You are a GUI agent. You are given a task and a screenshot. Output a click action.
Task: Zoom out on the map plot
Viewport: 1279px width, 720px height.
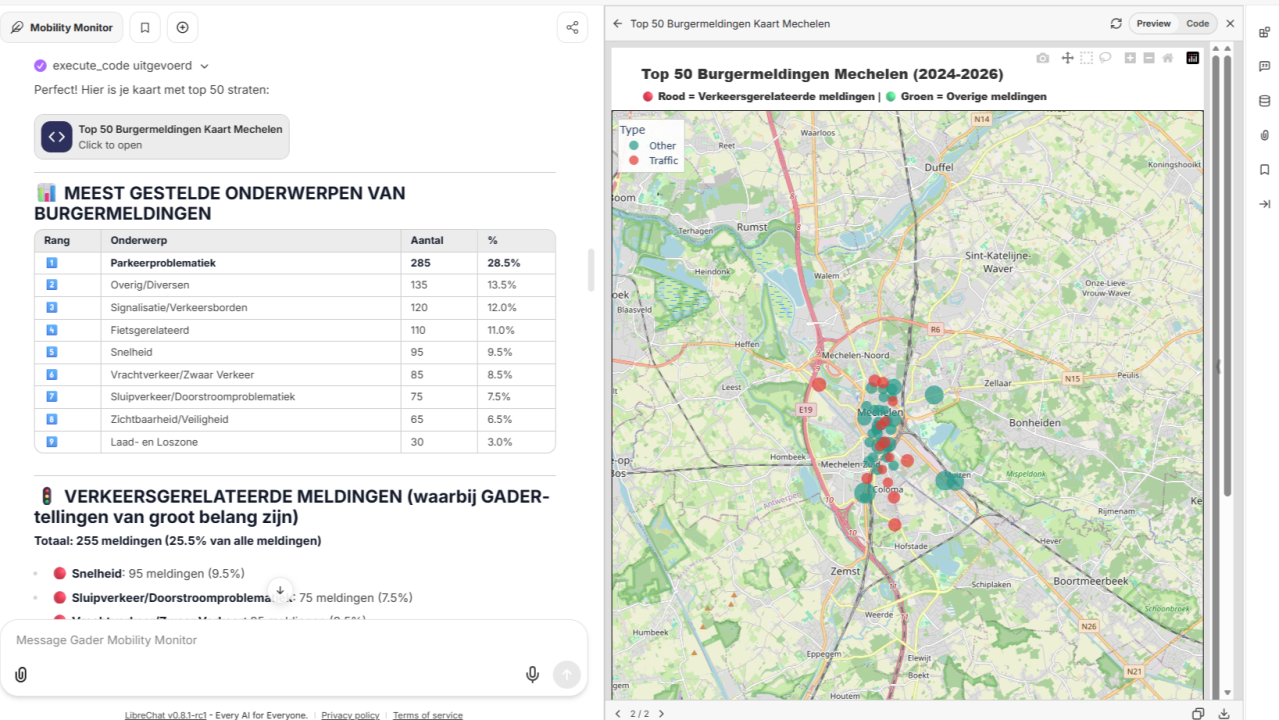1149,58
